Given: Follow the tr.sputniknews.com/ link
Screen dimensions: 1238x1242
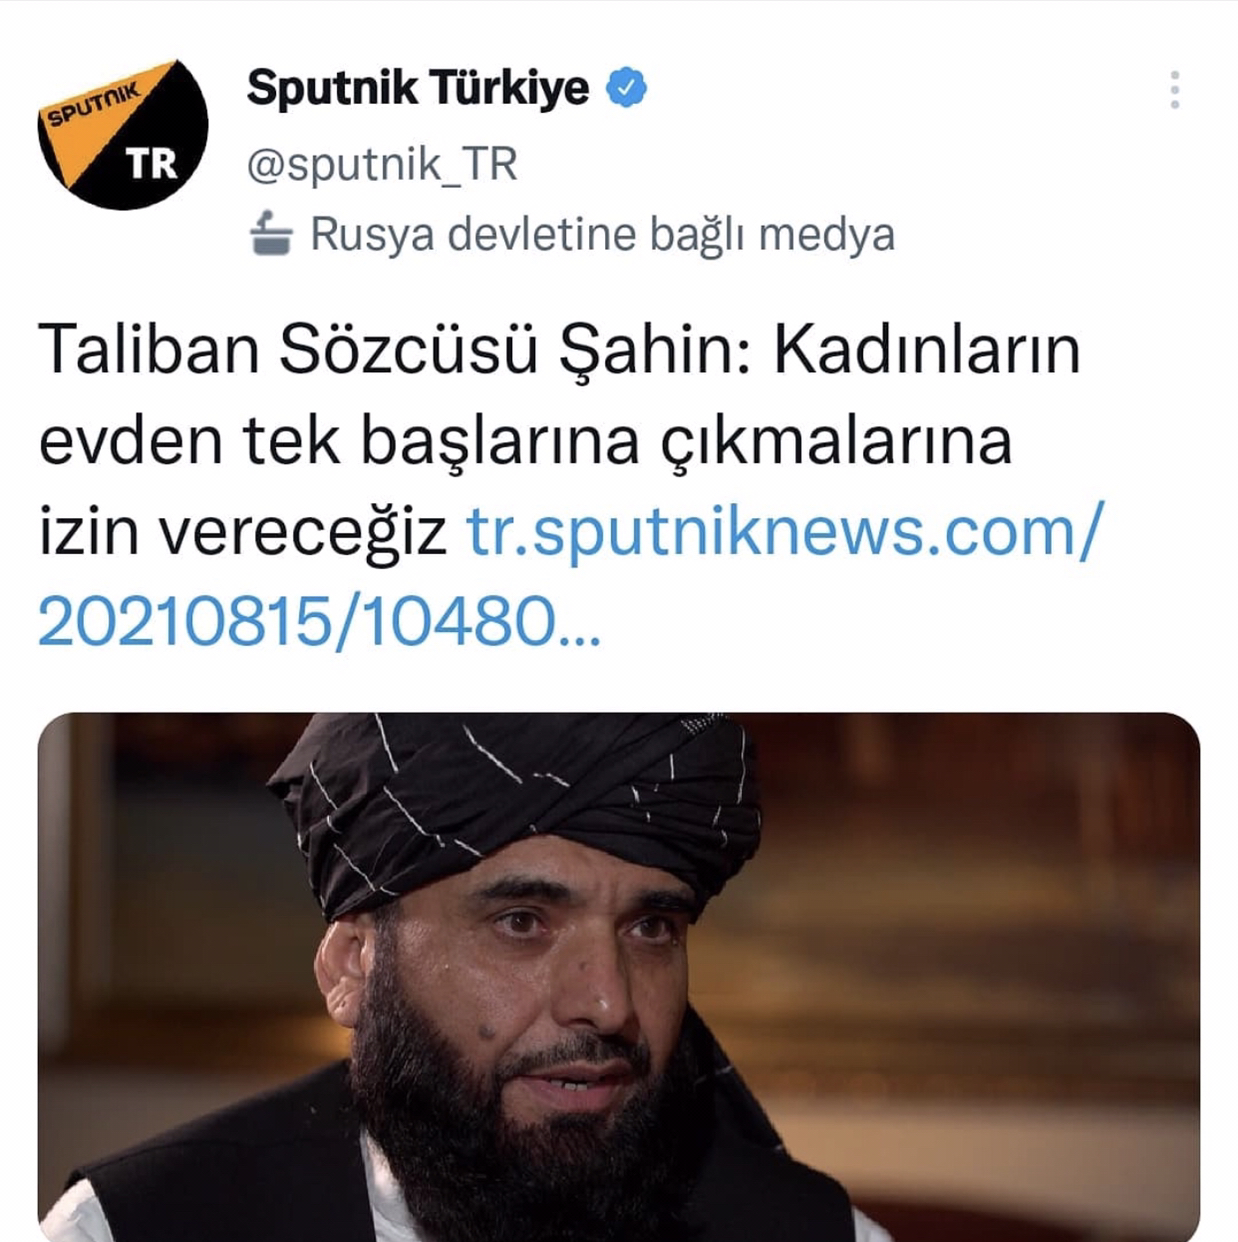Looking at the screenshot, I should click(785, 531).
